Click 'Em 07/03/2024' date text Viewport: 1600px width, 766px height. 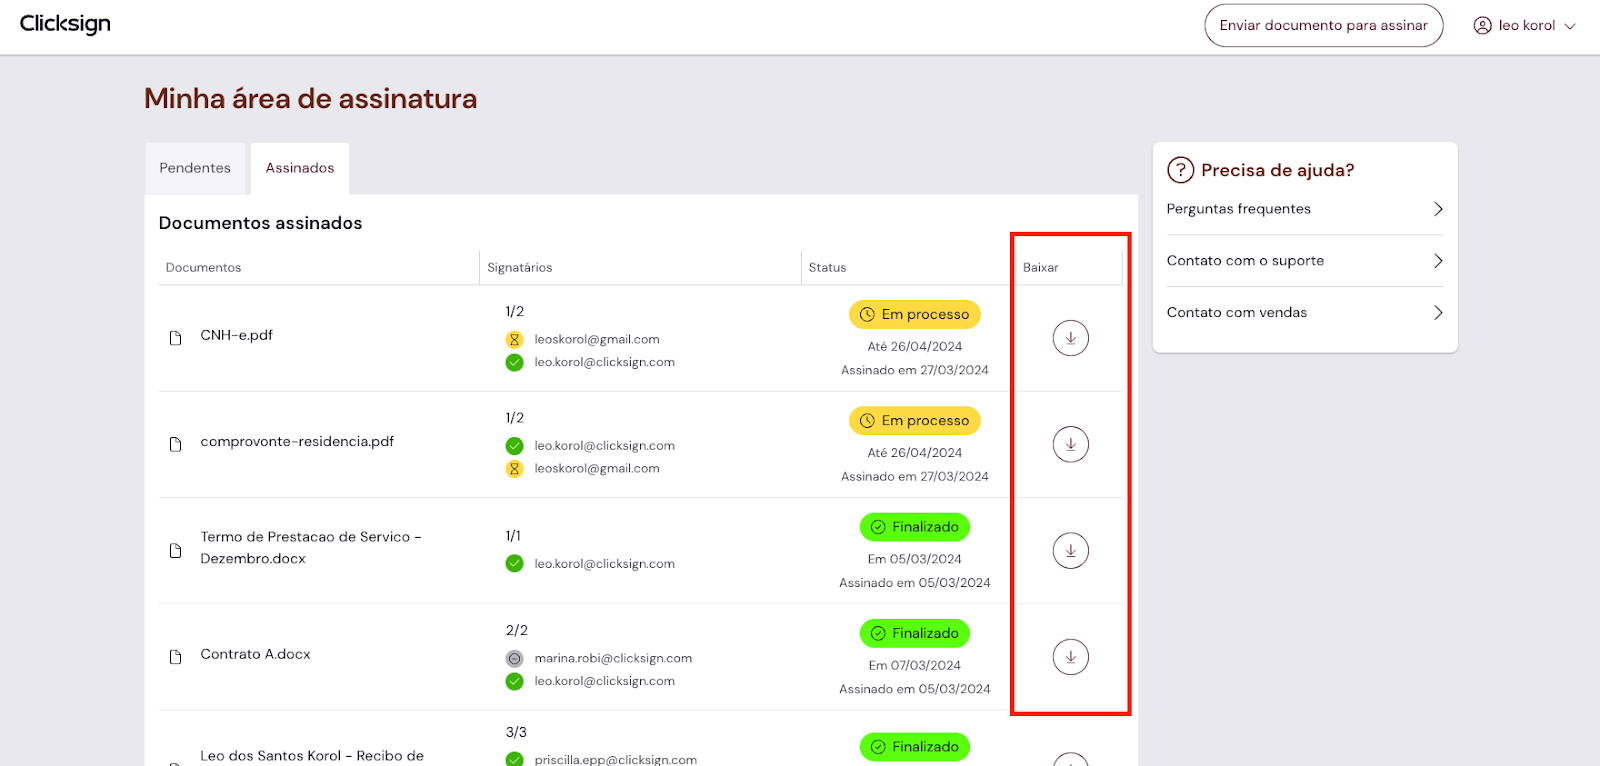tap(915, 666)
